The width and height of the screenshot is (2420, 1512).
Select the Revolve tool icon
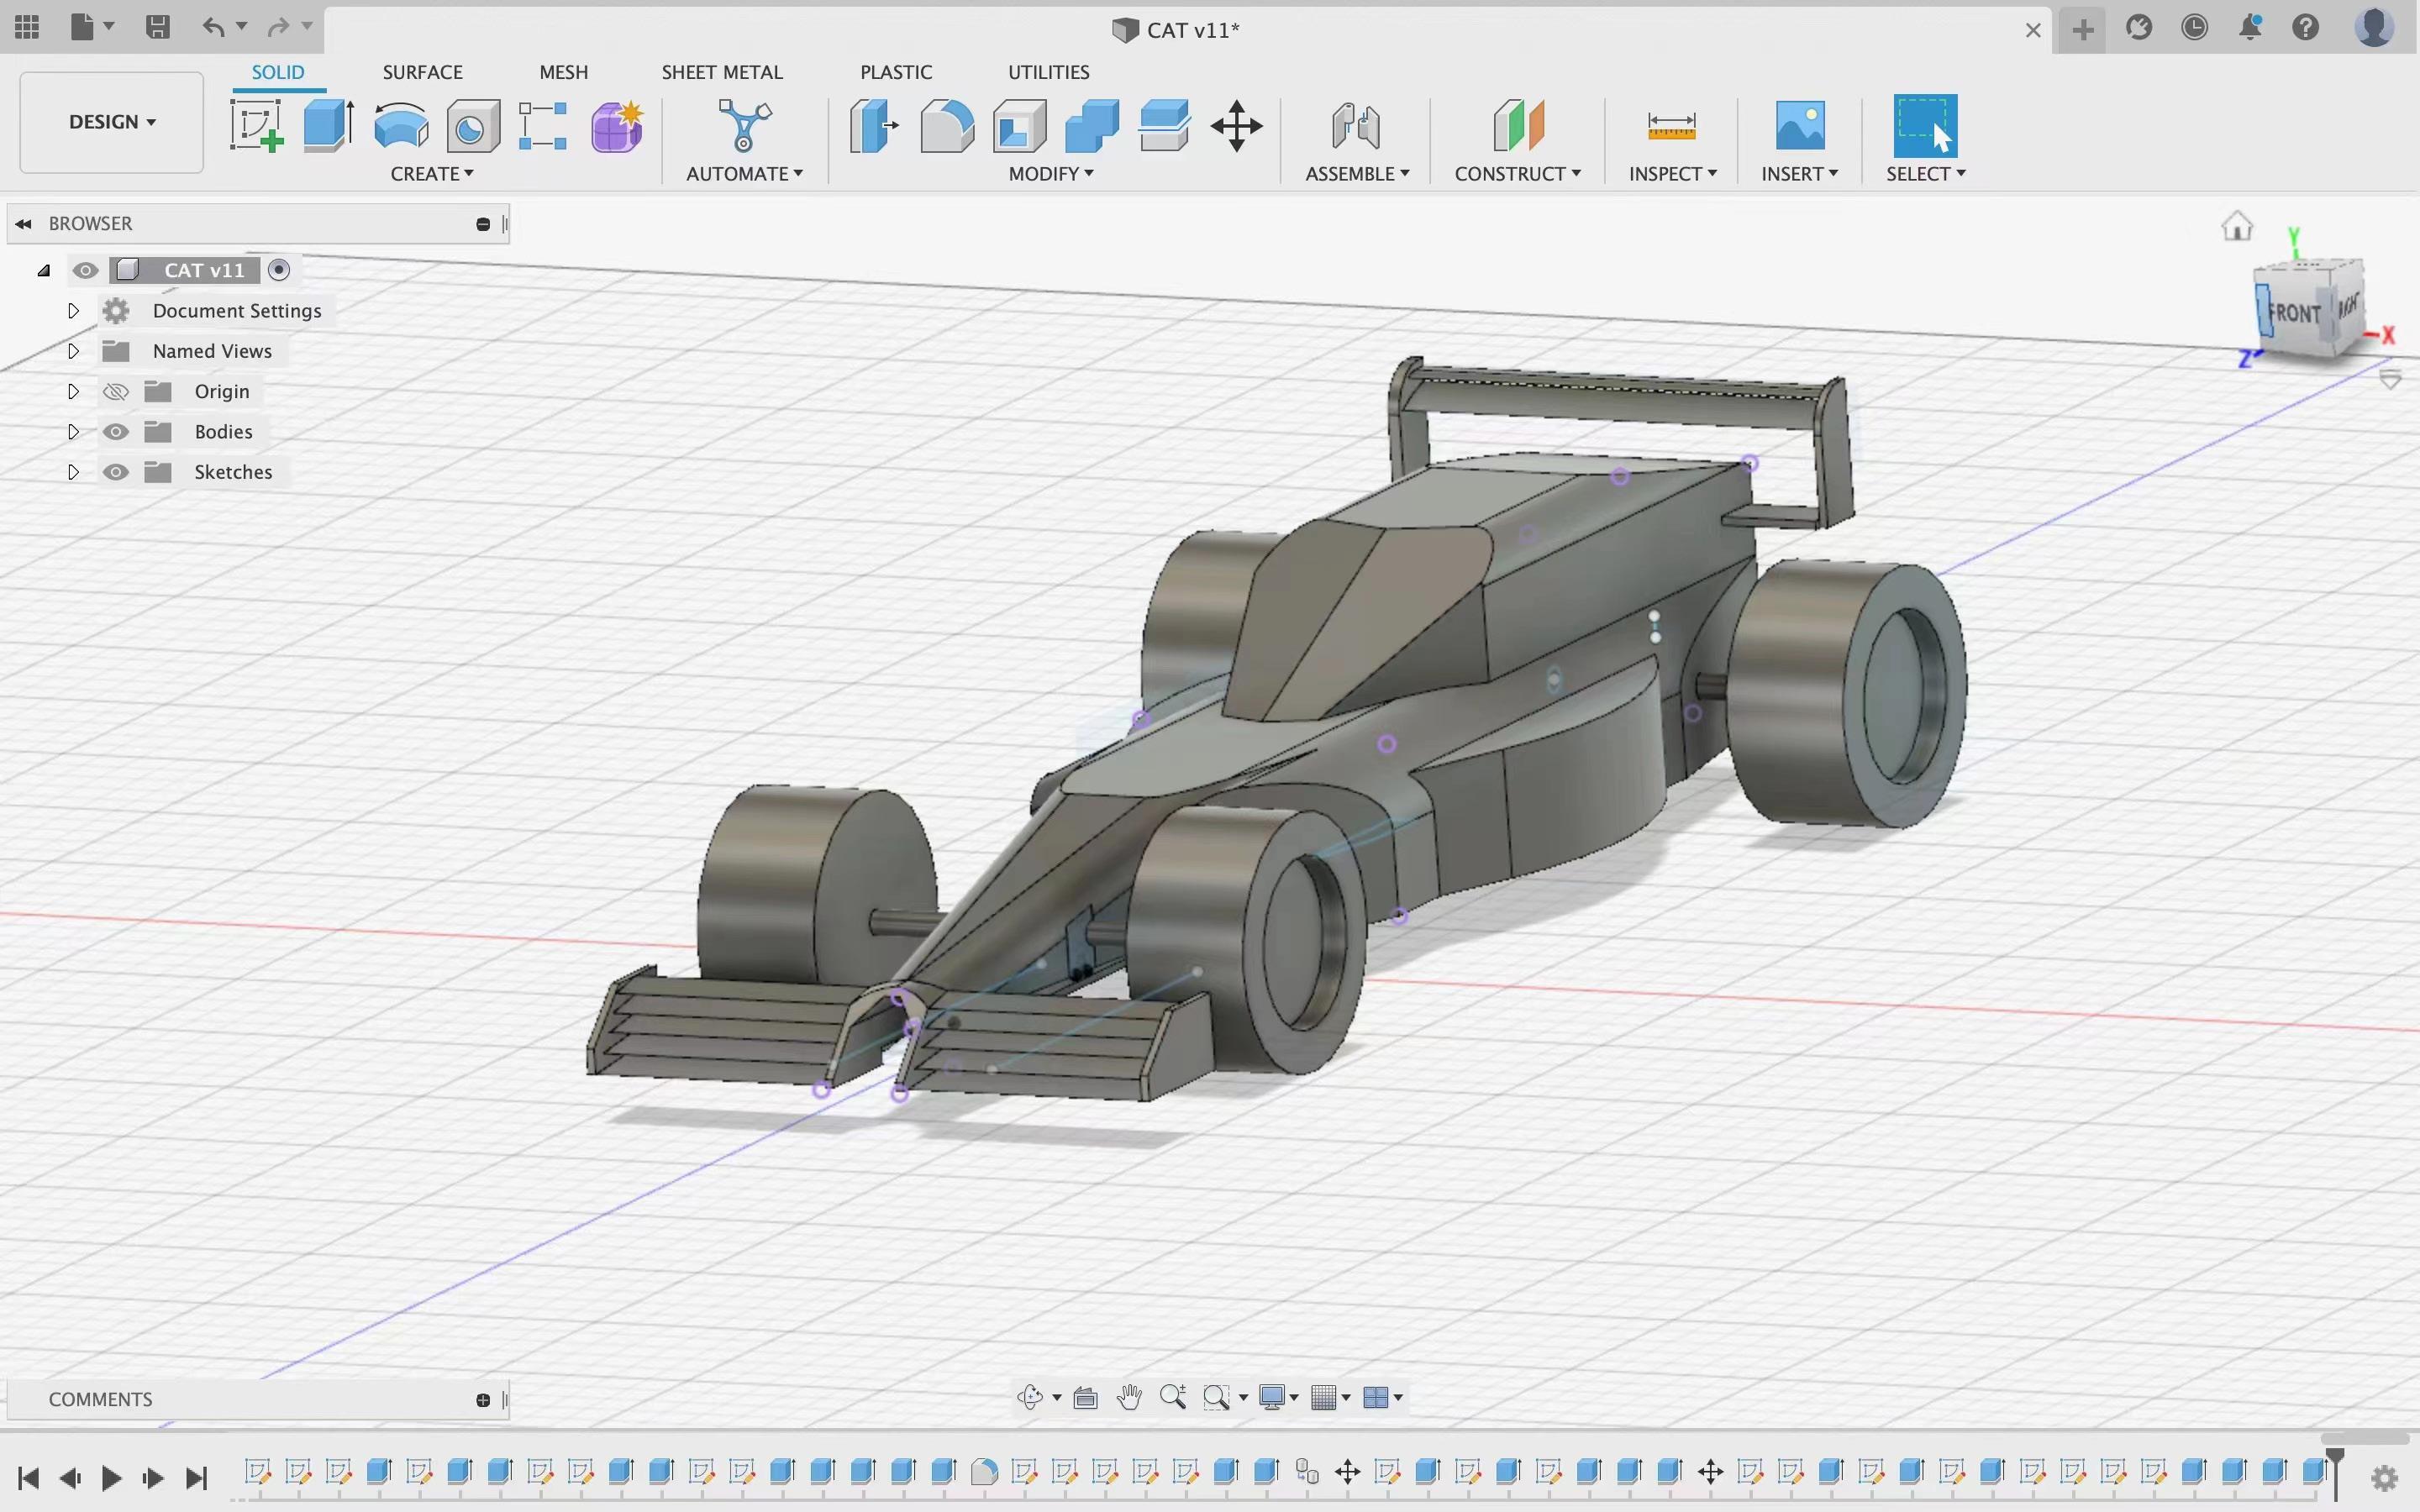click(401, 126)
